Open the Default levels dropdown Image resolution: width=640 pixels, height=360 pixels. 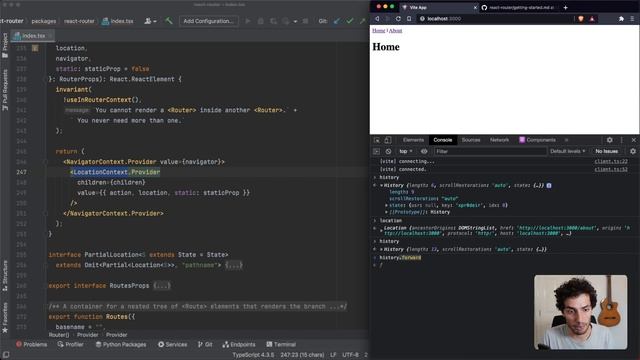[567, 151]
